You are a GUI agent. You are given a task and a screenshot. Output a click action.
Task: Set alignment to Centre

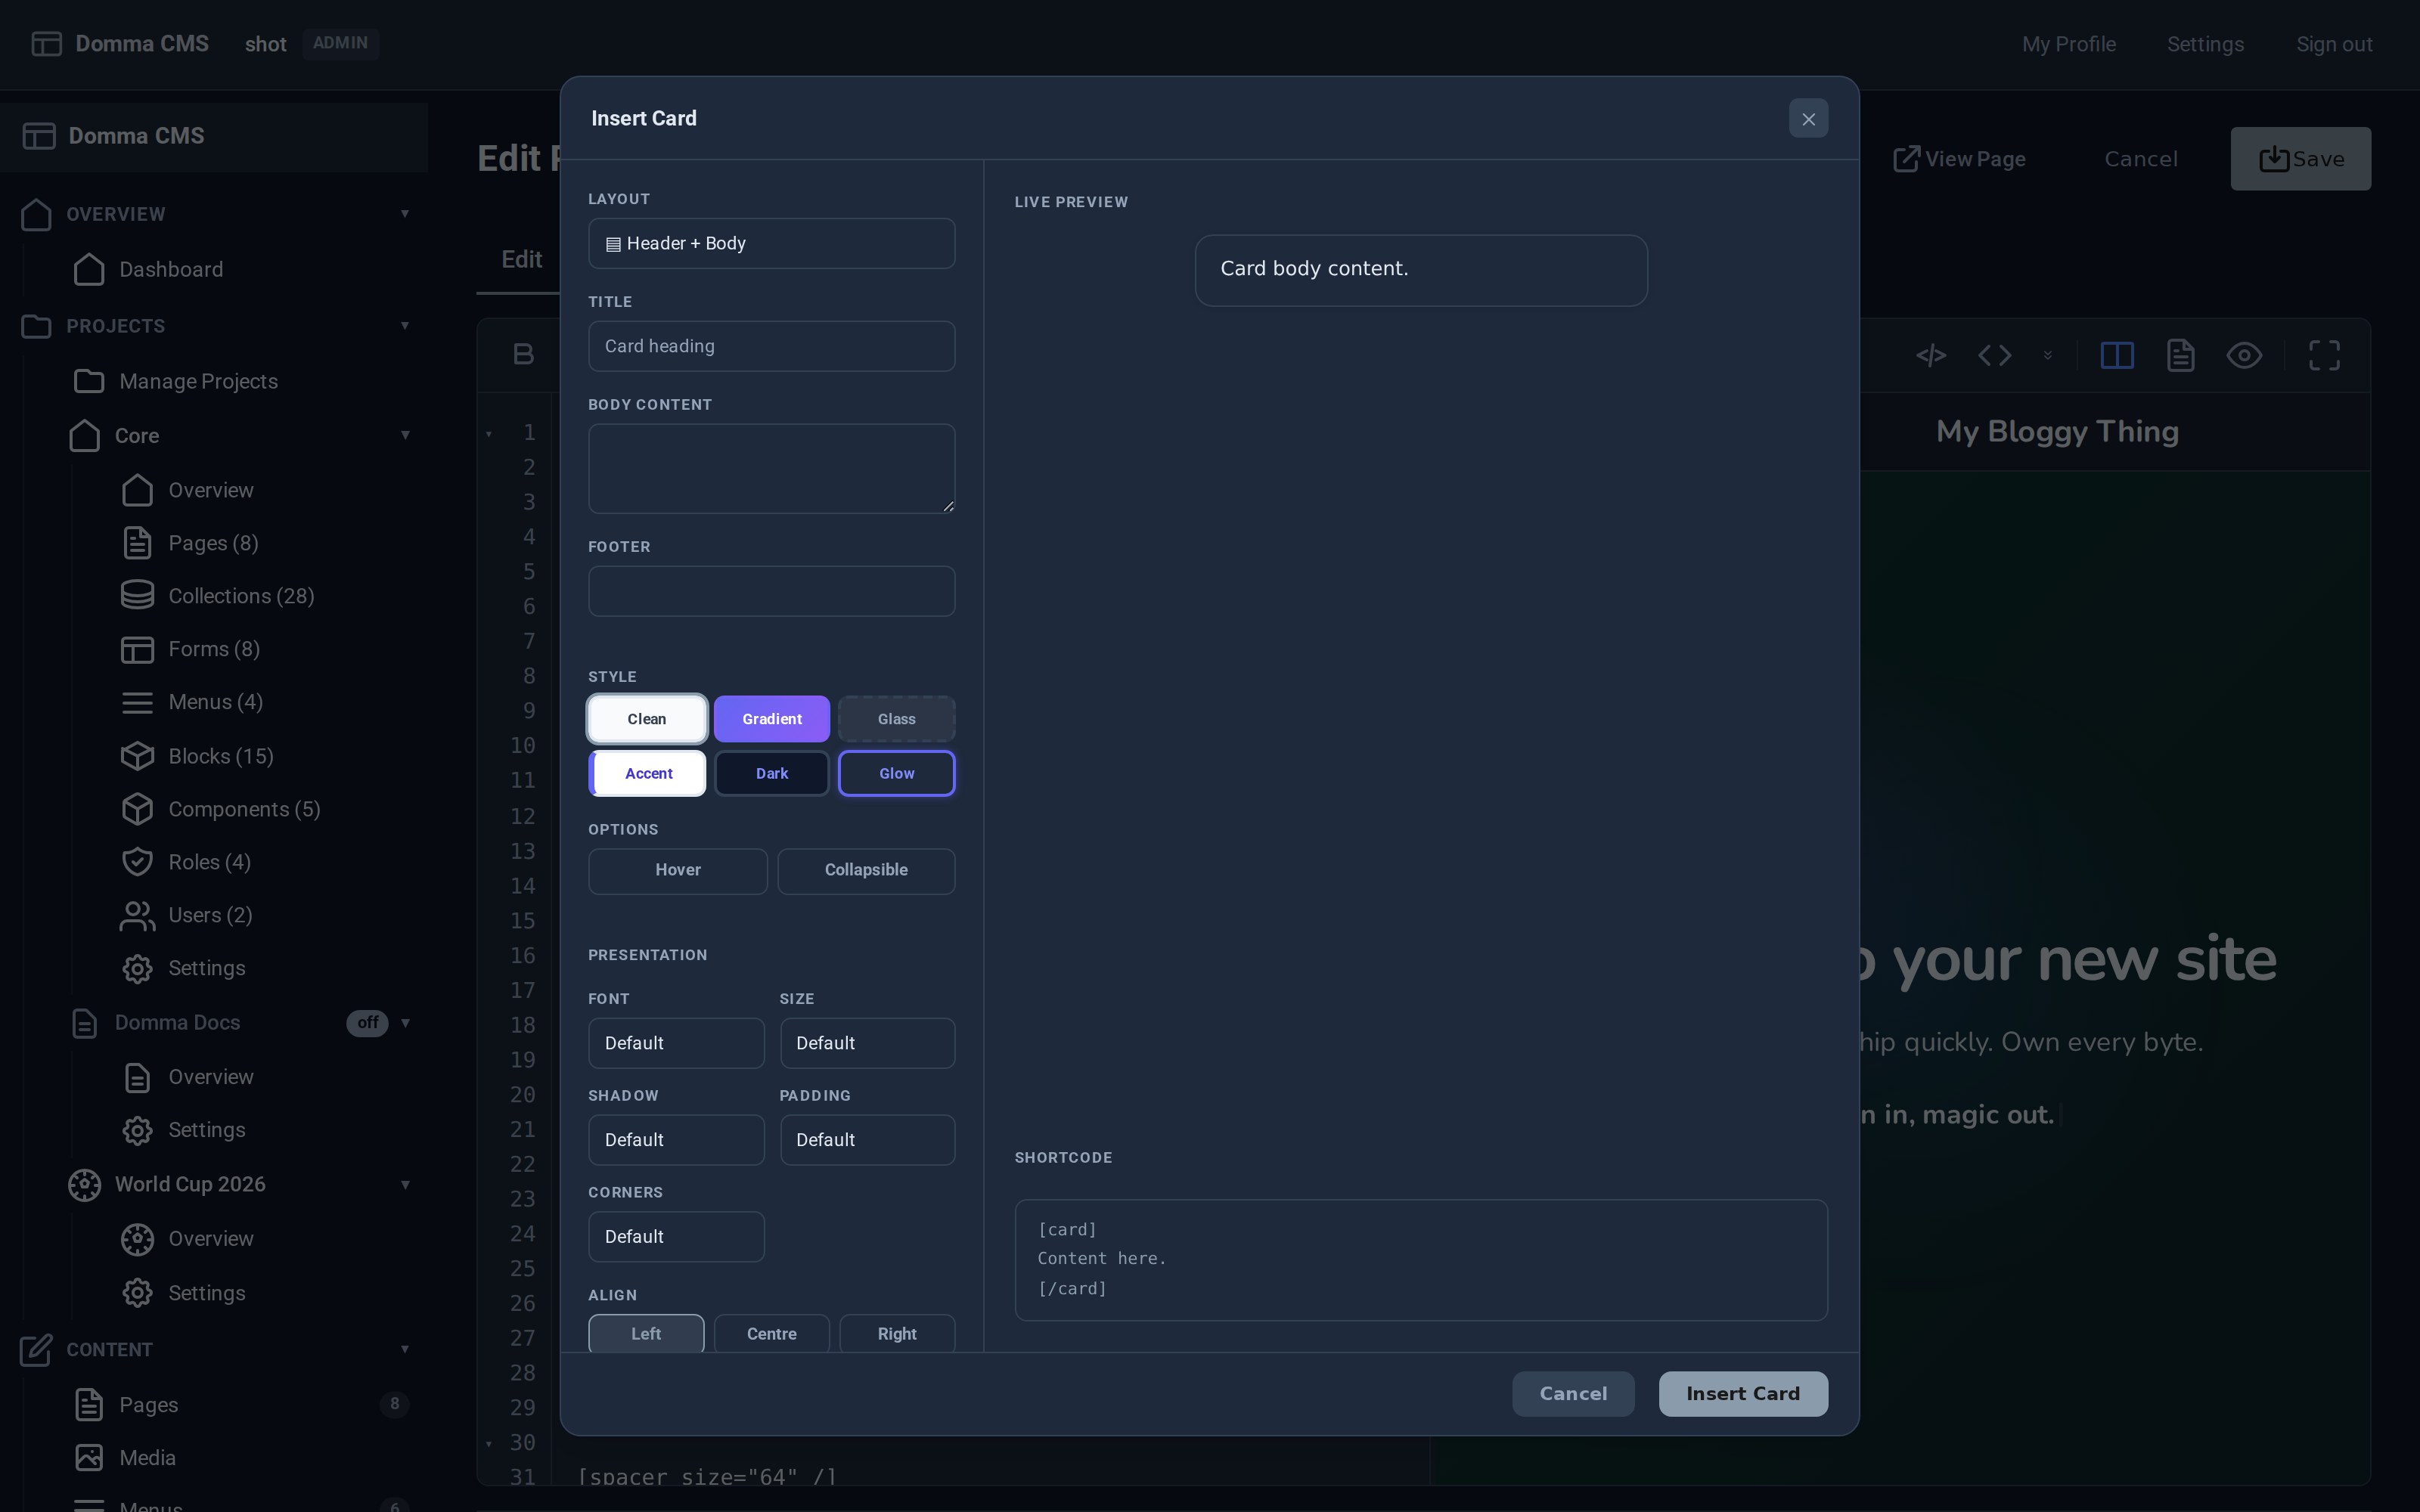pos(771,1334)
